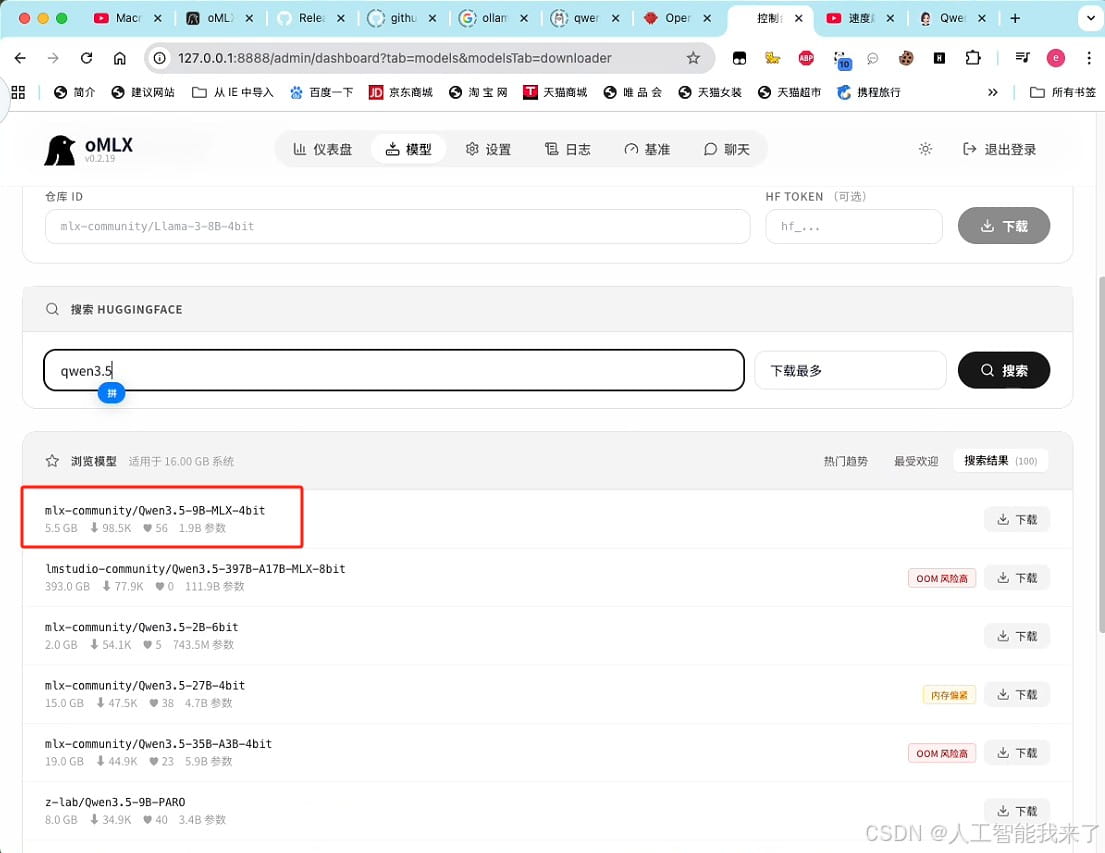Click the oMLX penguin logo
Screen dimensions: 1105x853
(x=60, y=149)
